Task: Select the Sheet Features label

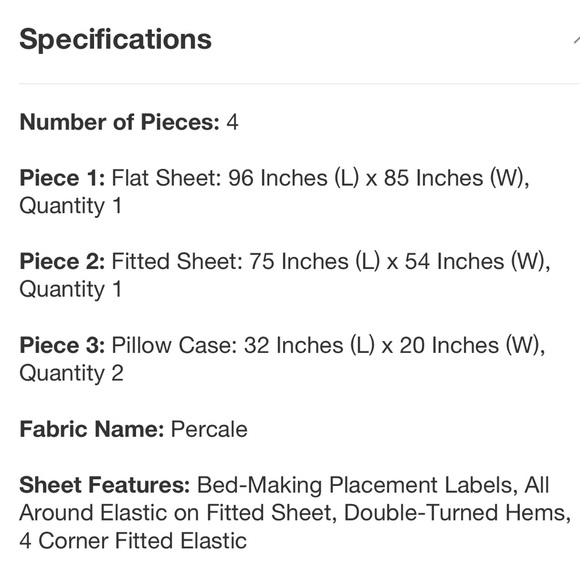Action: click(x=105, y=485)
